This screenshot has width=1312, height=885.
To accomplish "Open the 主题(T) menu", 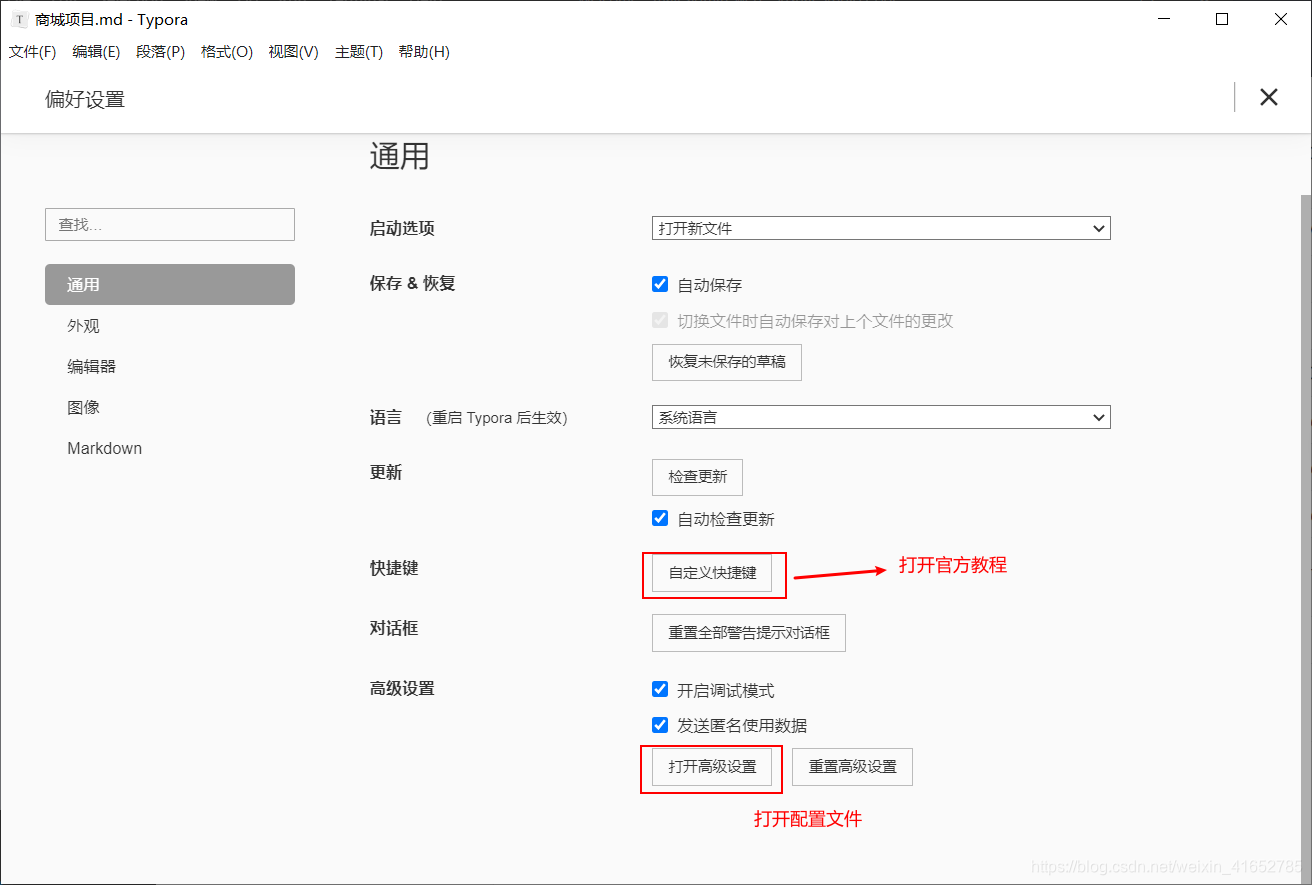I will 359,52.
